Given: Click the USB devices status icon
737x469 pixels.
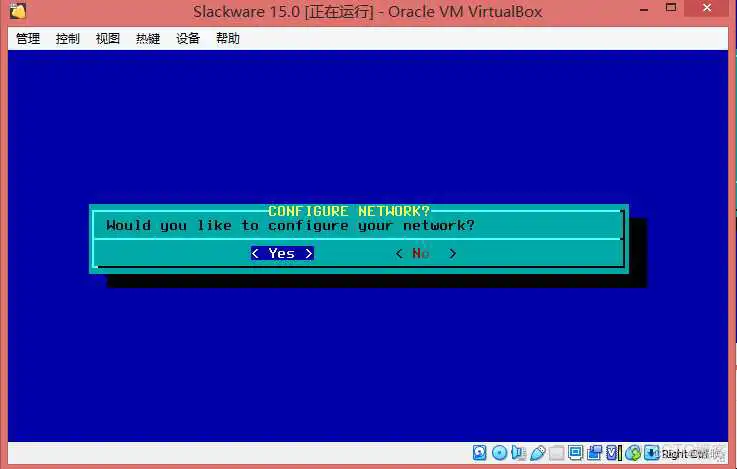Looking at the screenshot, I should tap(538, 453).
